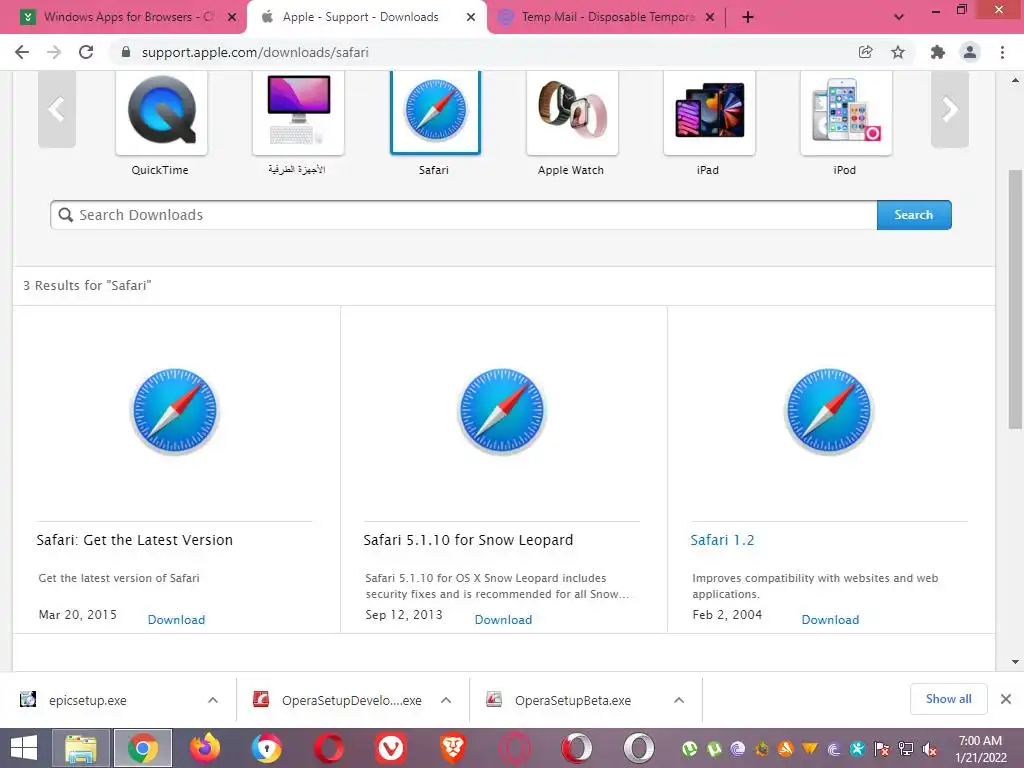Close the Temp Mail tab
This screenshot has height=768, width=1024.
tap(710, 18)
